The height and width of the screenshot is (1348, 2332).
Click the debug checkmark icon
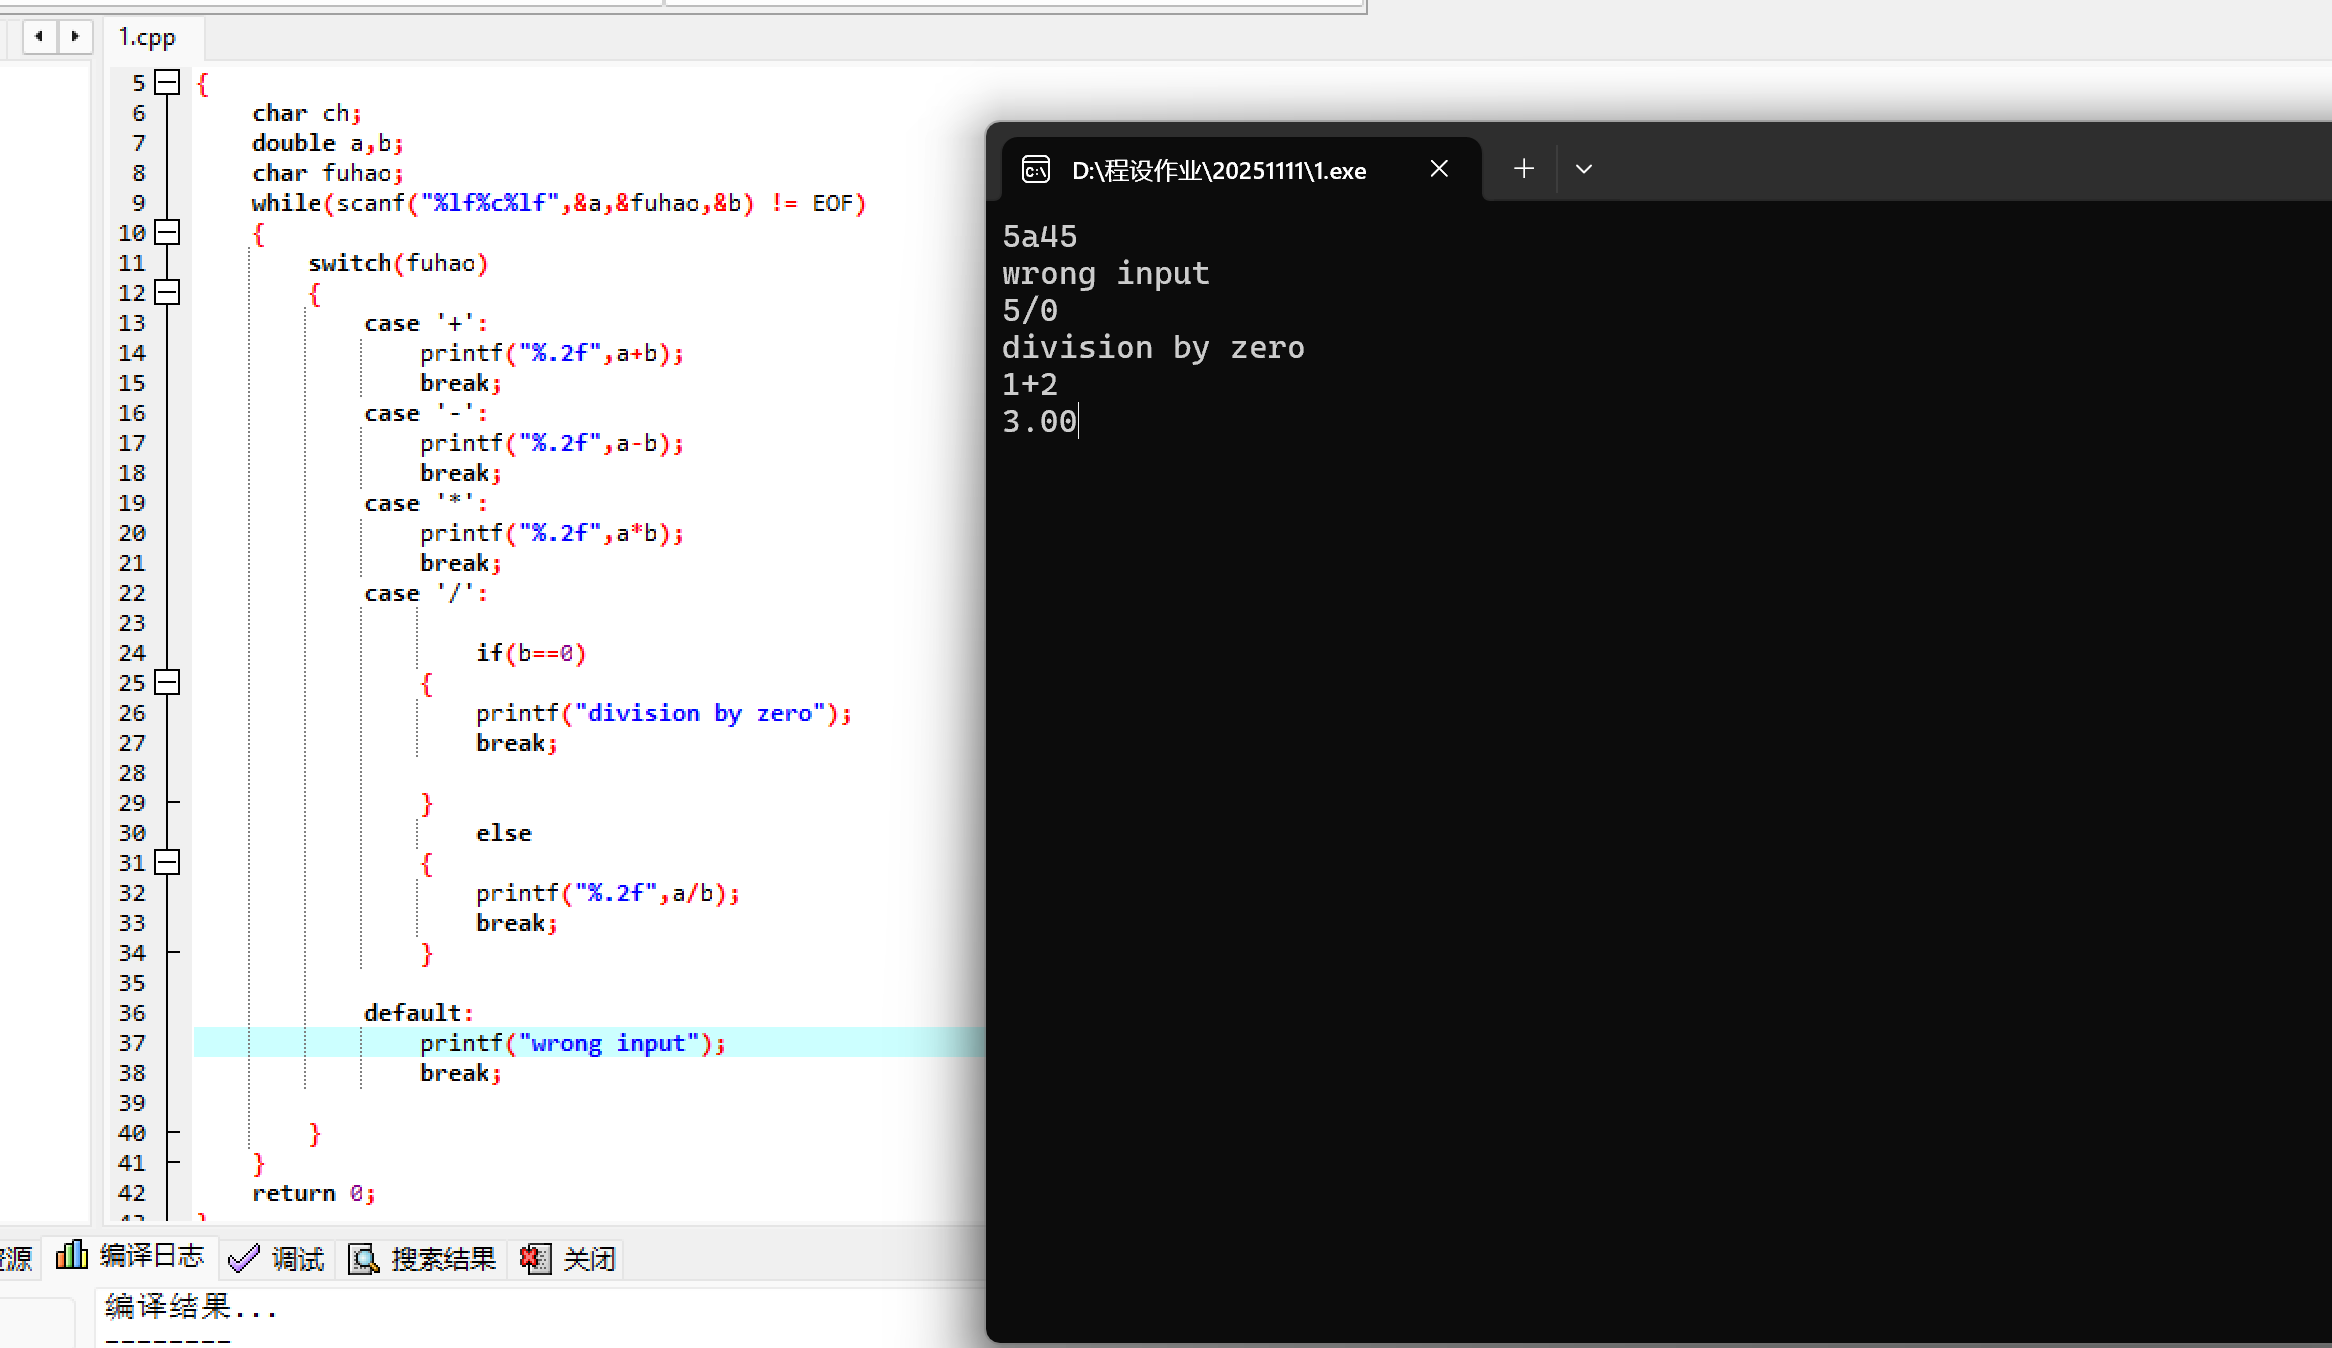coord(243,1259)
